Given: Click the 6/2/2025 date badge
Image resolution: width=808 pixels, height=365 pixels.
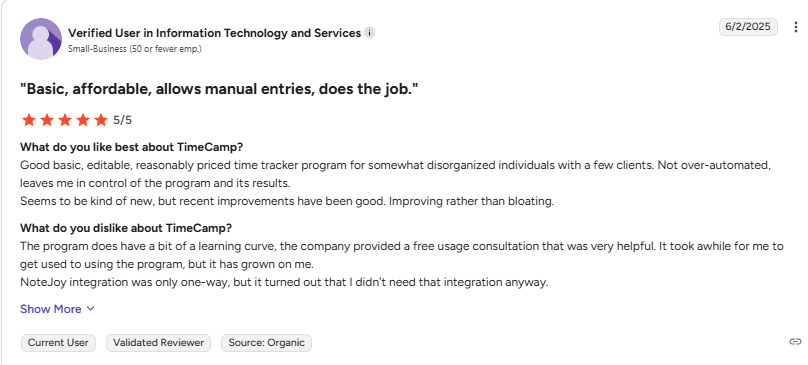Looking at the screenshot, I should pos(748,27).
